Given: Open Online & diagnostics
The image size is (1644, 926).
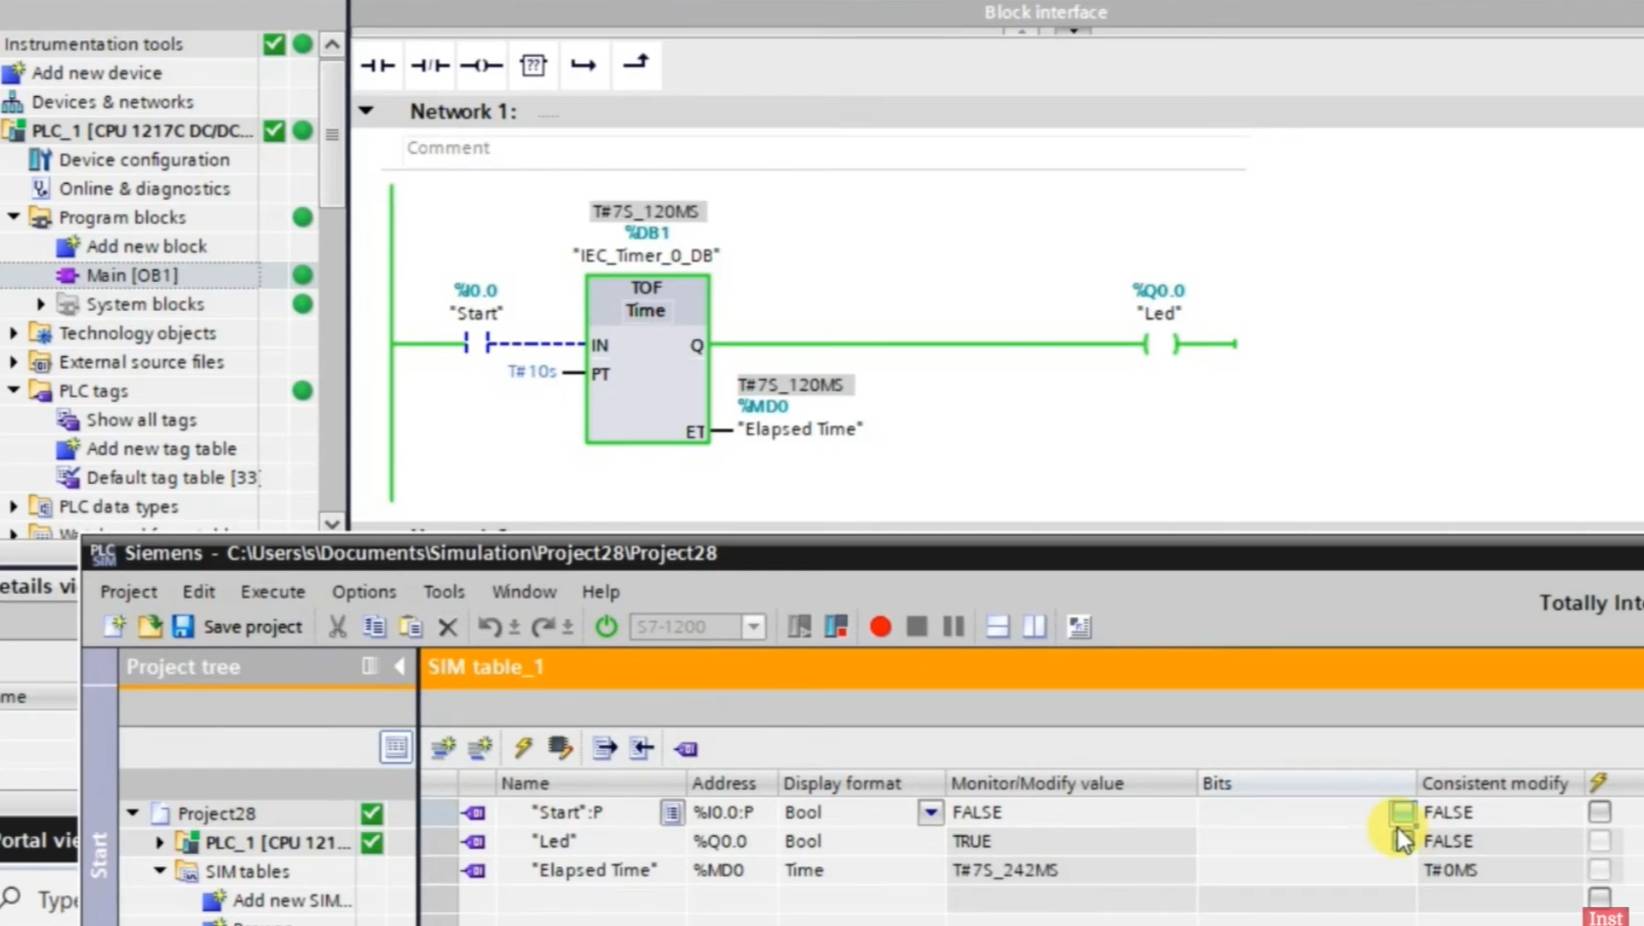Looking at the screenshot, I should coord(144,189).
